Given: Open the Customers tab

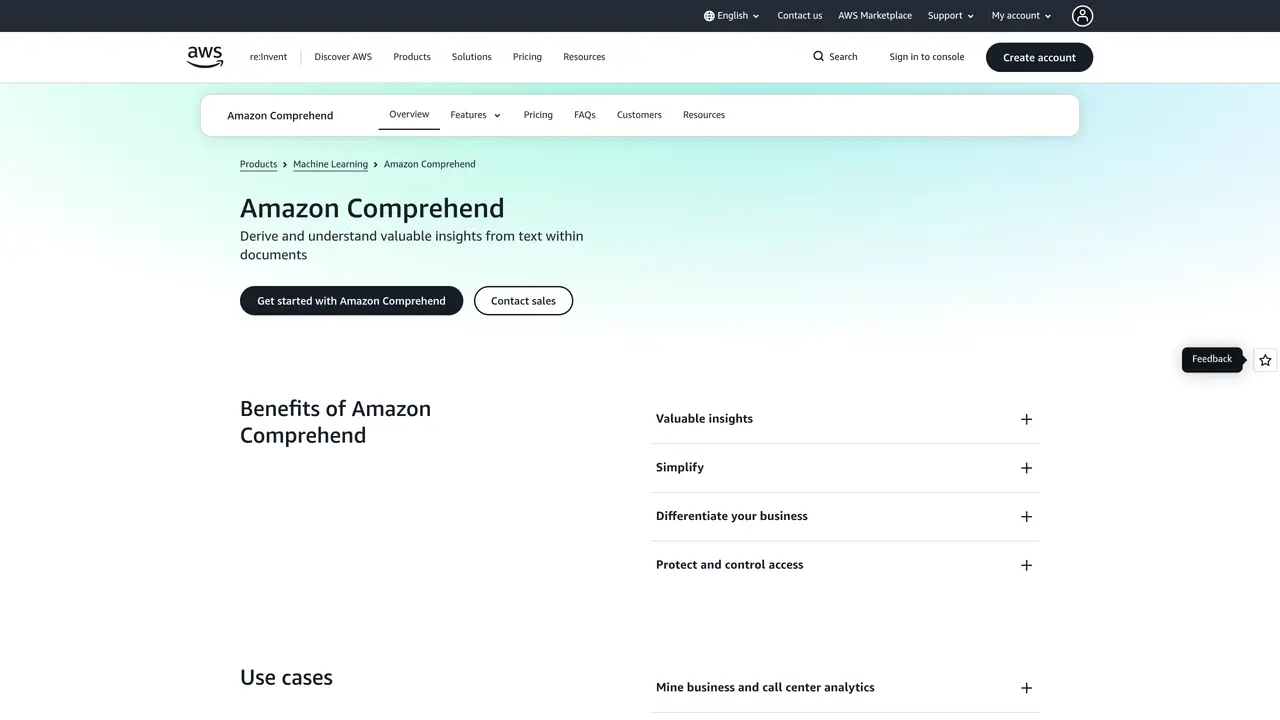Looking at the screenshot, I should (x=639, y=115).
